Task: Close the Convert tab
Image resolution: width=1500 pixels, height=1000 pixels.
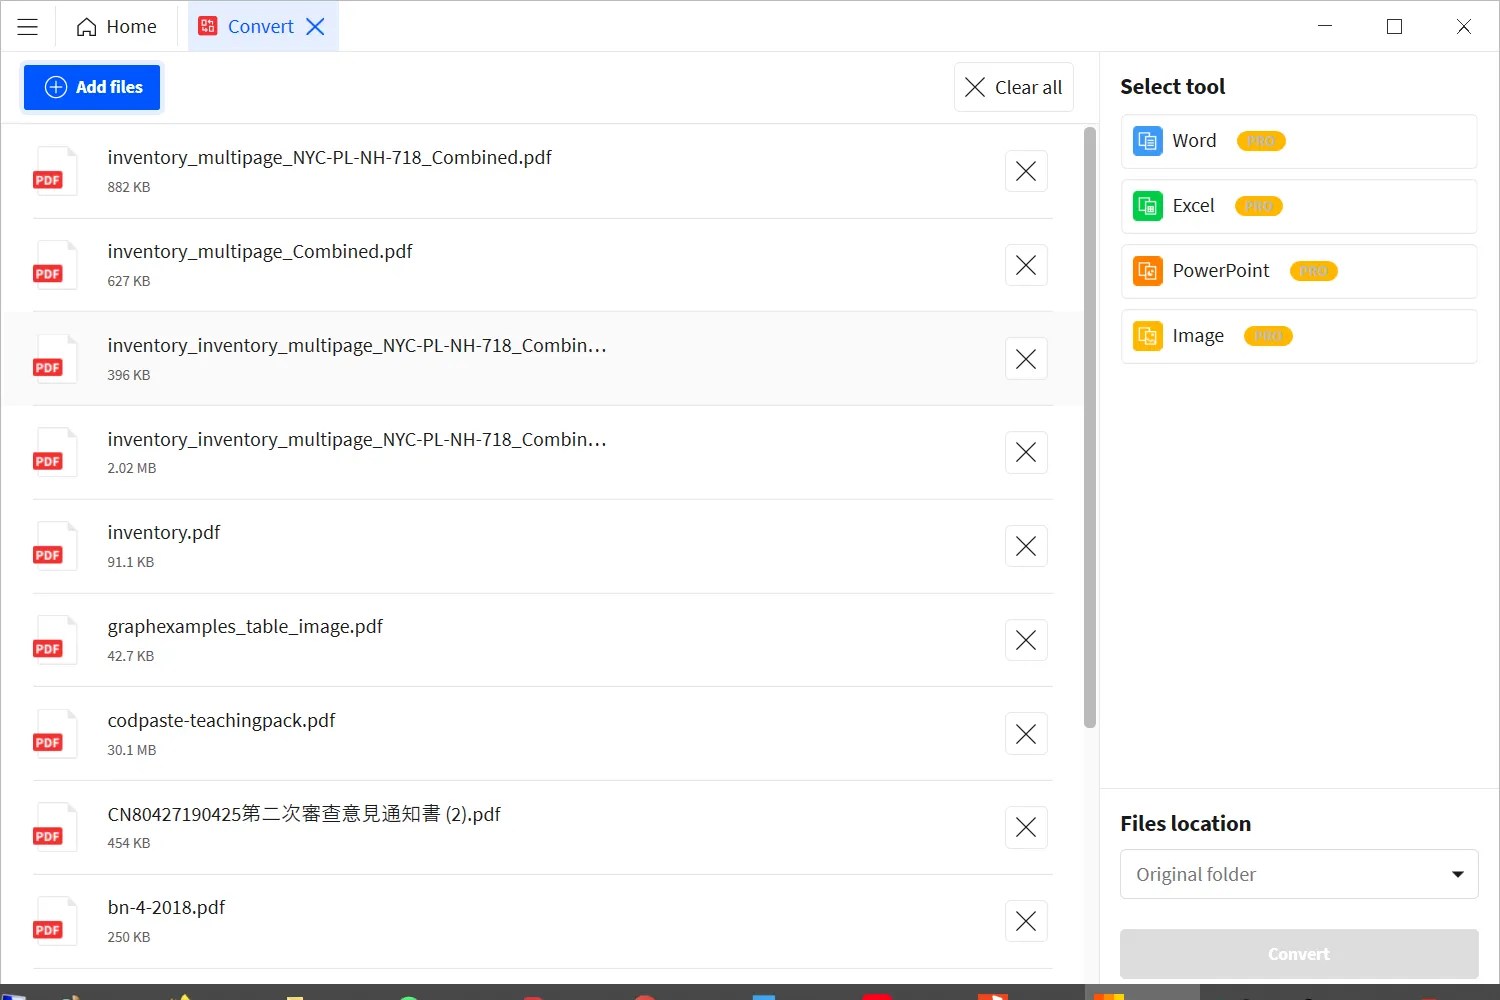Action: 315,27
